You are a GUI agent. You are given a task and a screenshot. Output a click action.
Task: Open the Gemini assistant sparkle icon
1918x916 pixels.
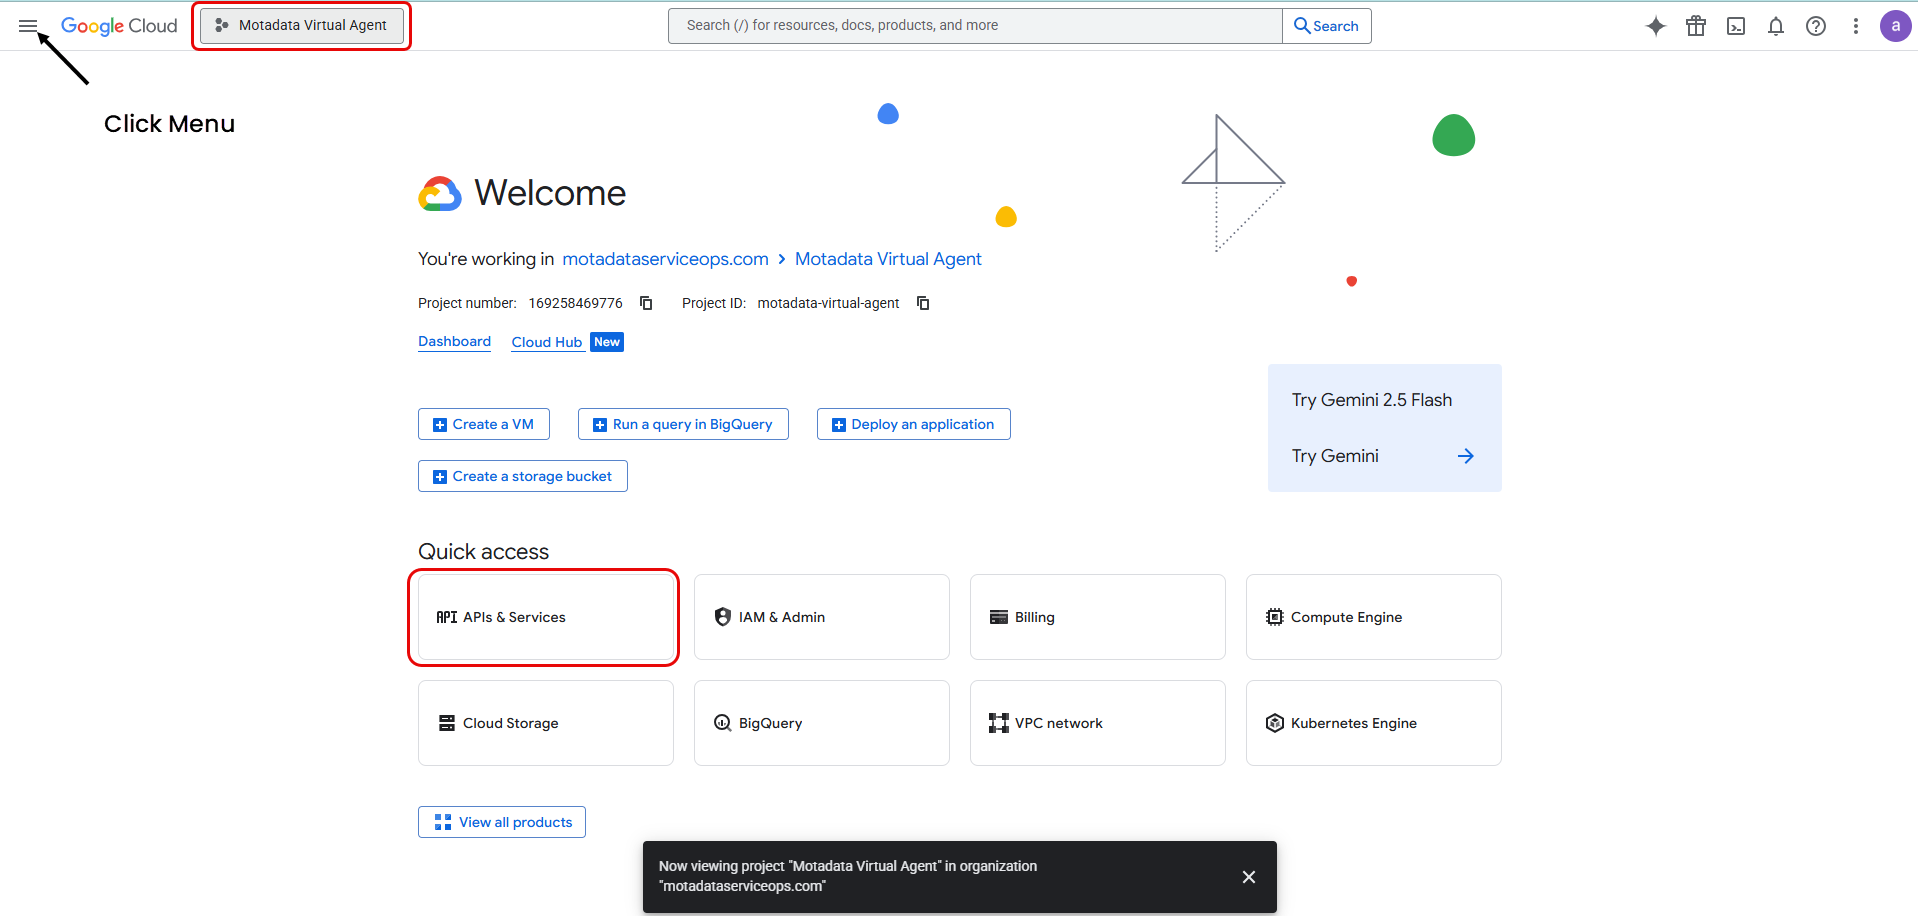click(x=1656, y=26)
